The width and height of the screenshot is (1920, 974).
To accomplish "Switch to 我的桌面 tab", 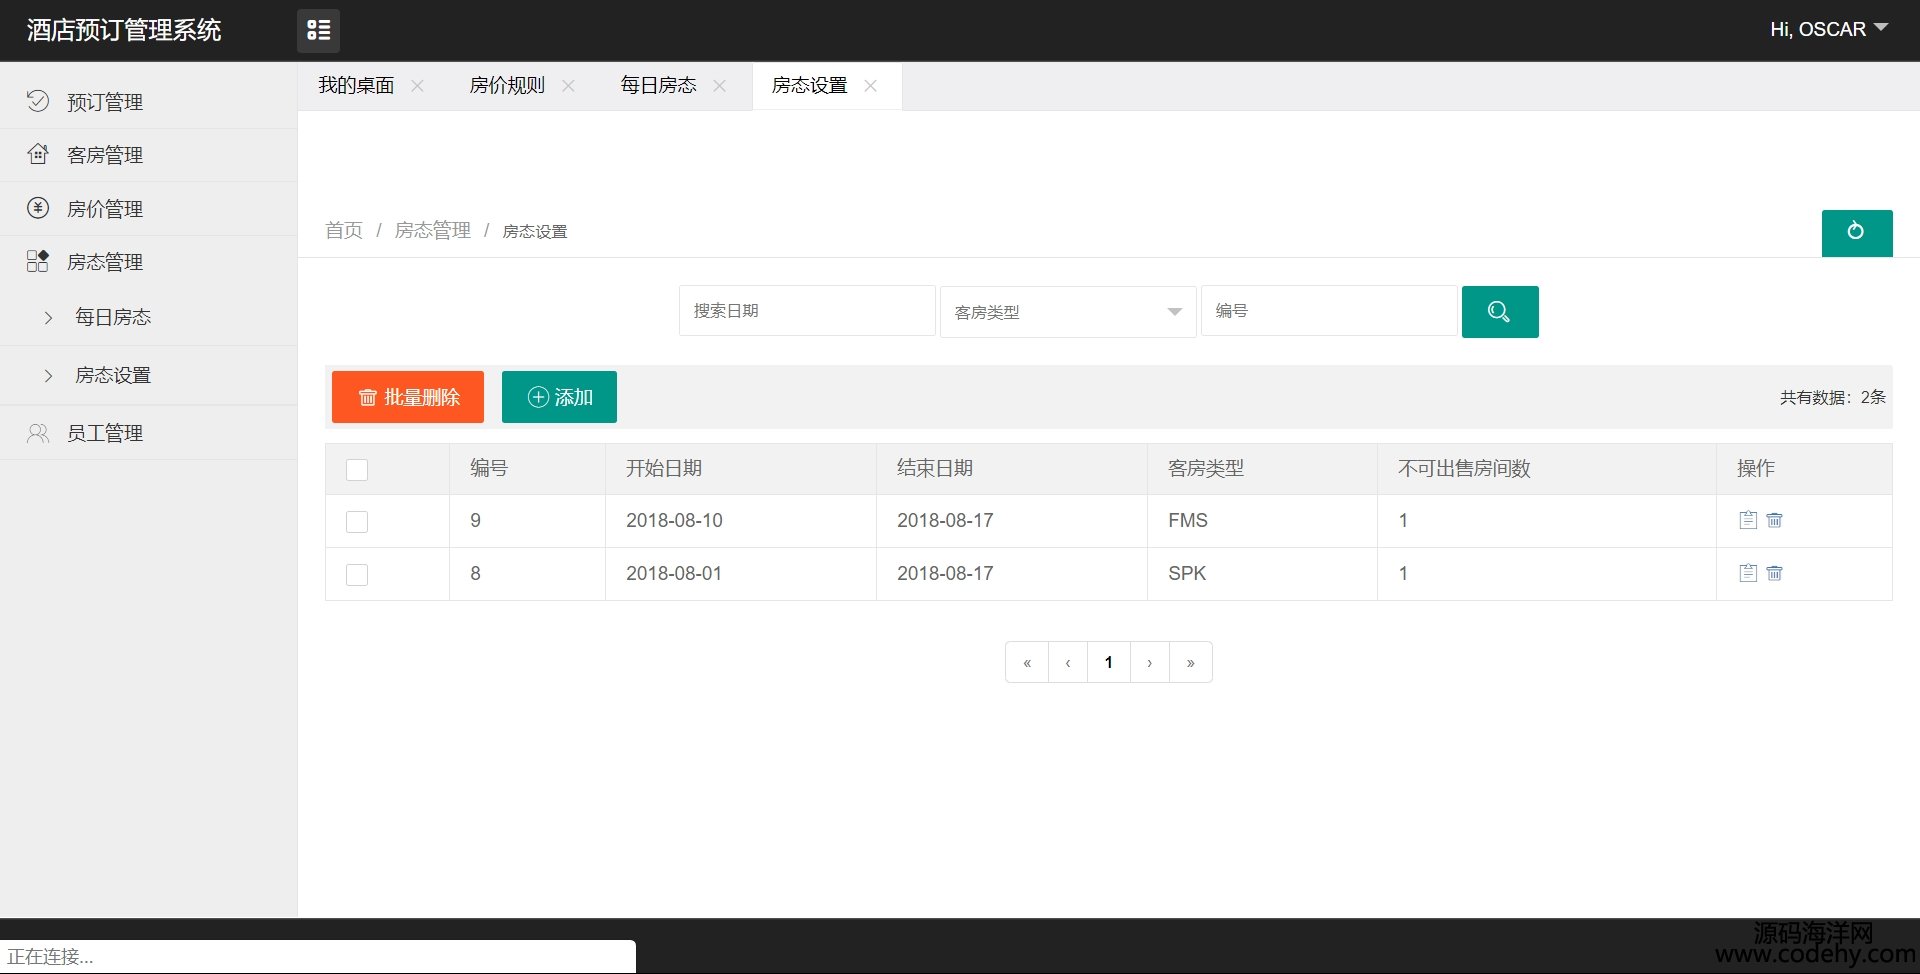I will pos(356,86).
